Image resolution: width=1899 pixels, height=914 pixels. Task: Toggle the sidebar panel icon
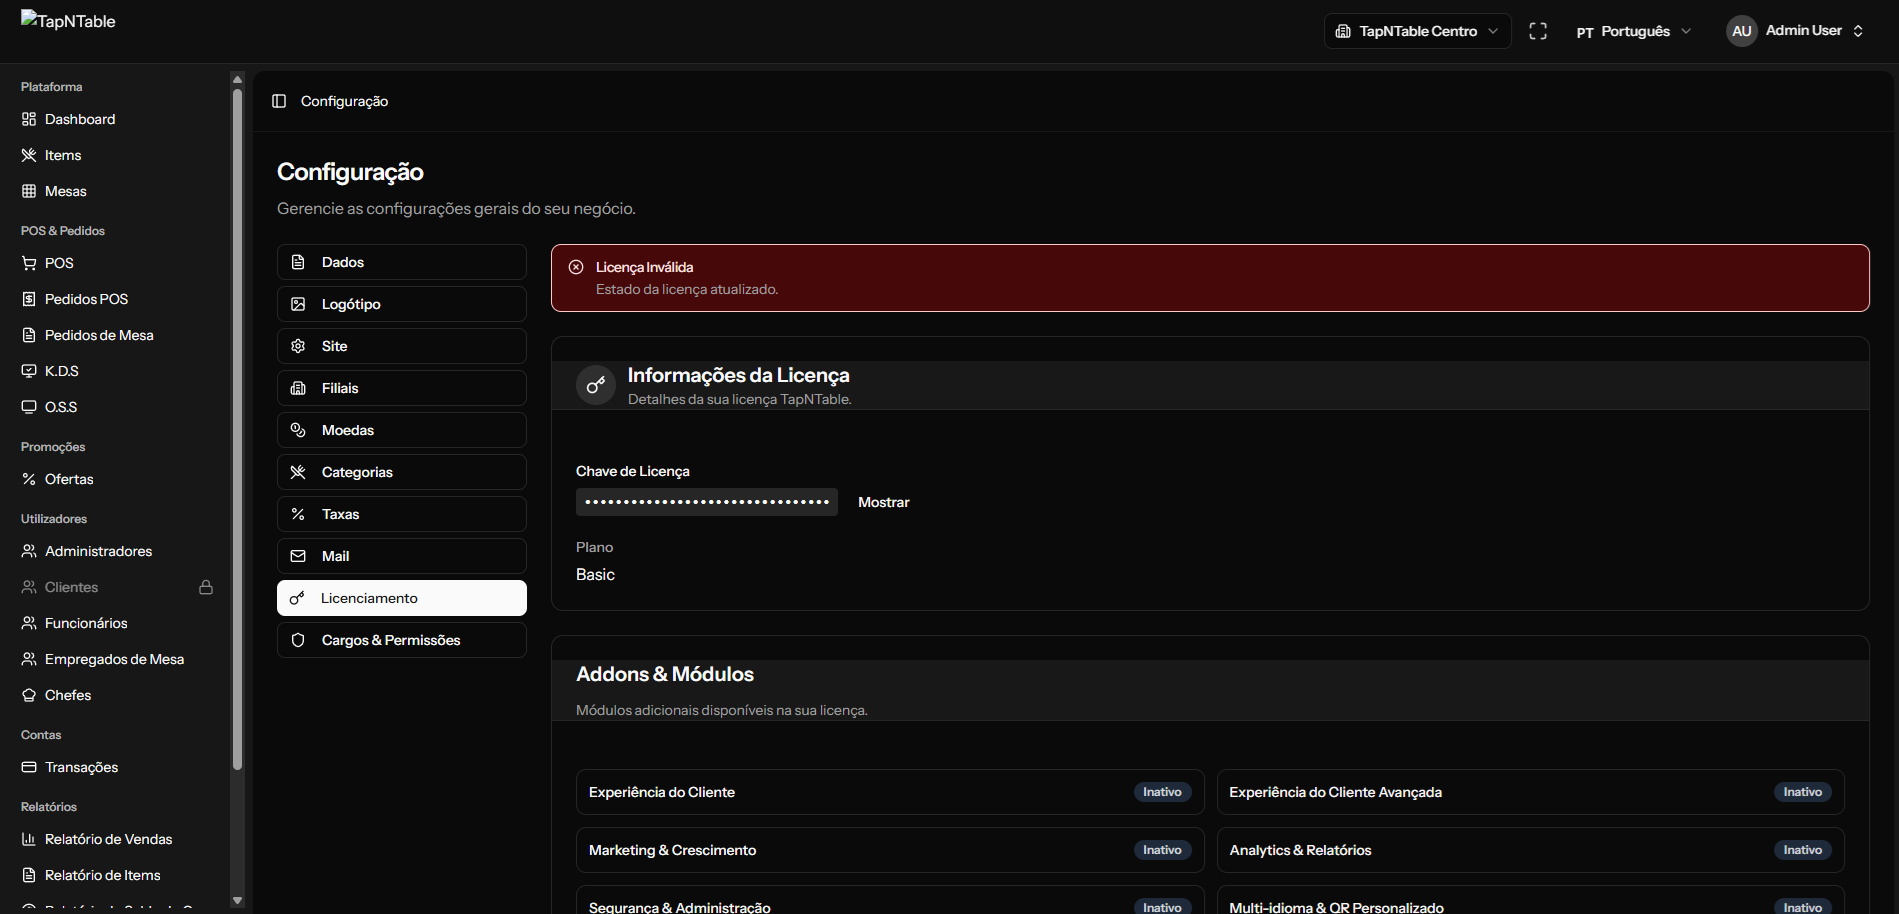click(279, 101)
